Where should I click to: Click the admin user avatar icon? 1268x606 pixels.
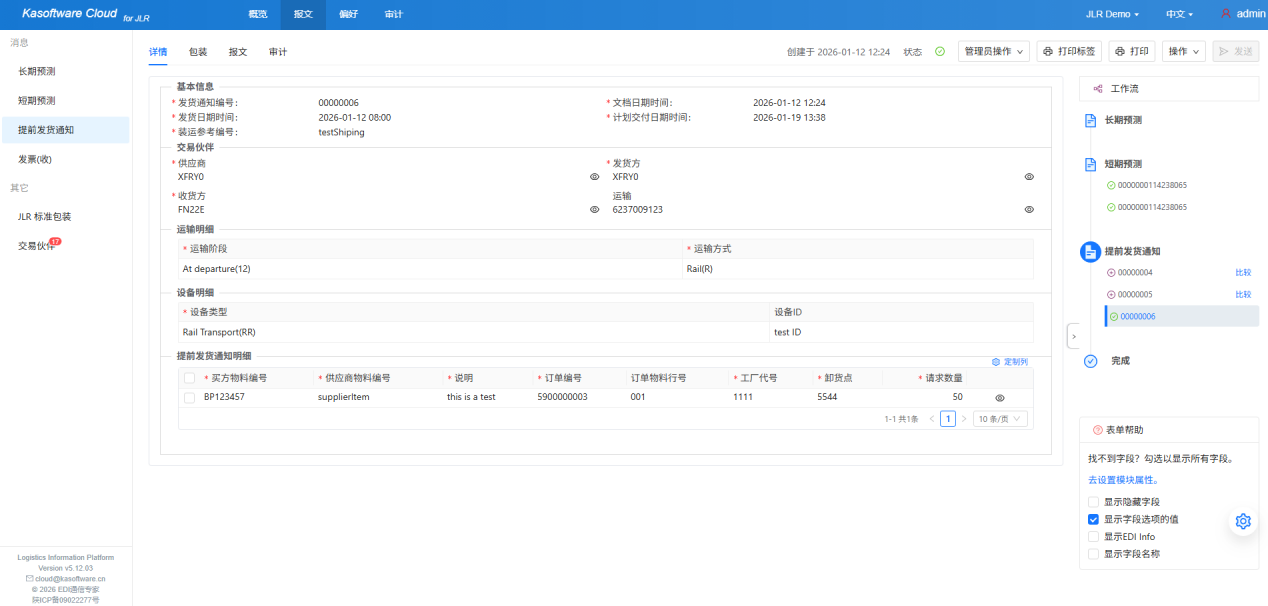click(1226, 14)
